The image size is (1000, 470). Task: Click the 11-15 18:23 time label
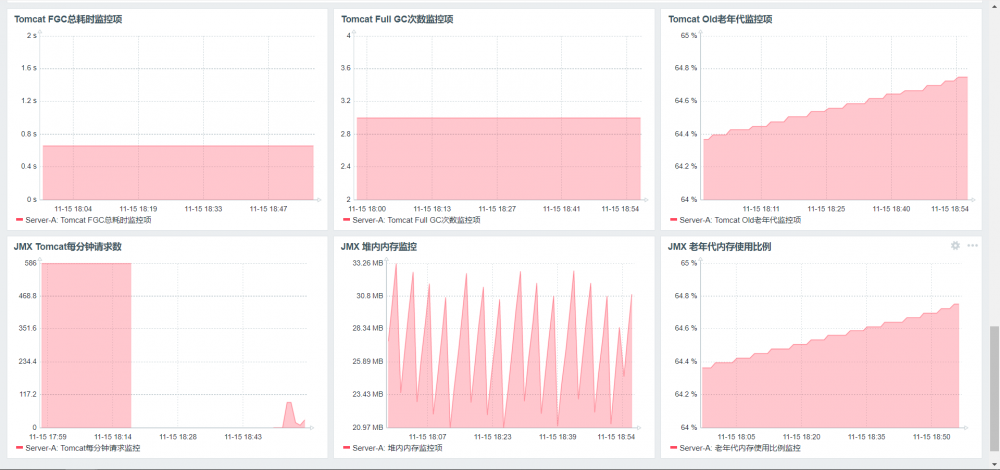493,437
